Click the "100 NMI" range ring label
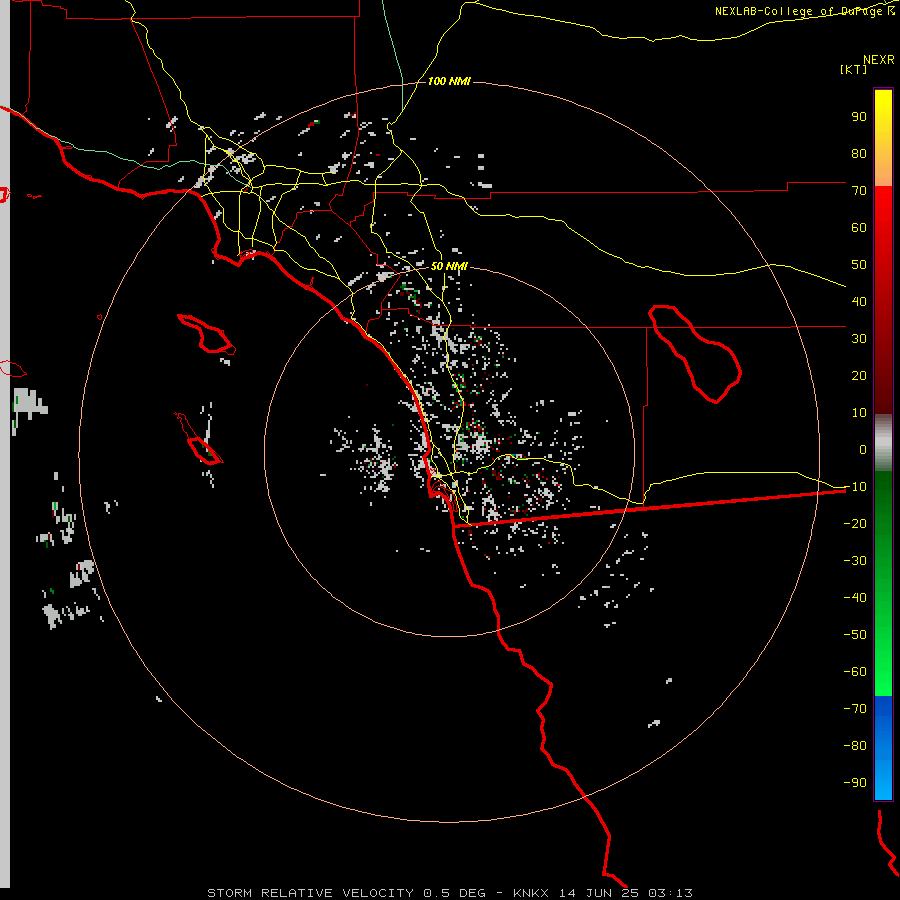900x900 pixels. (449, 82)
